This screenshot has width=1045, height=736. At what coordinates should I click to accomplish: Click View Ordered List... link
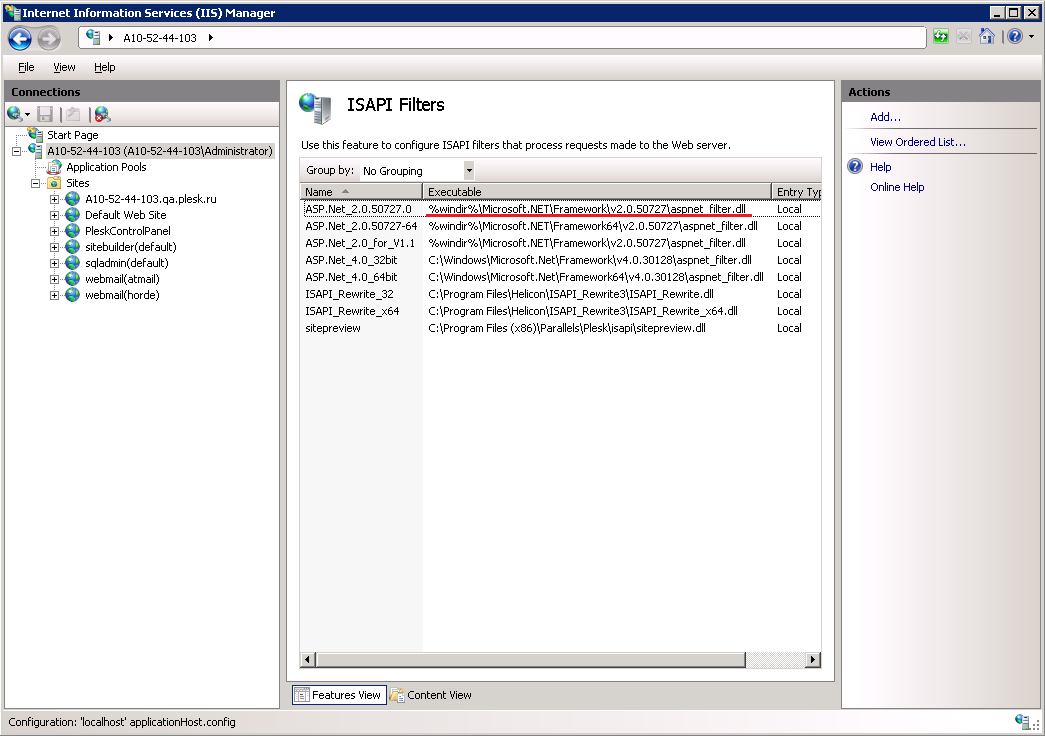(917, 142)
